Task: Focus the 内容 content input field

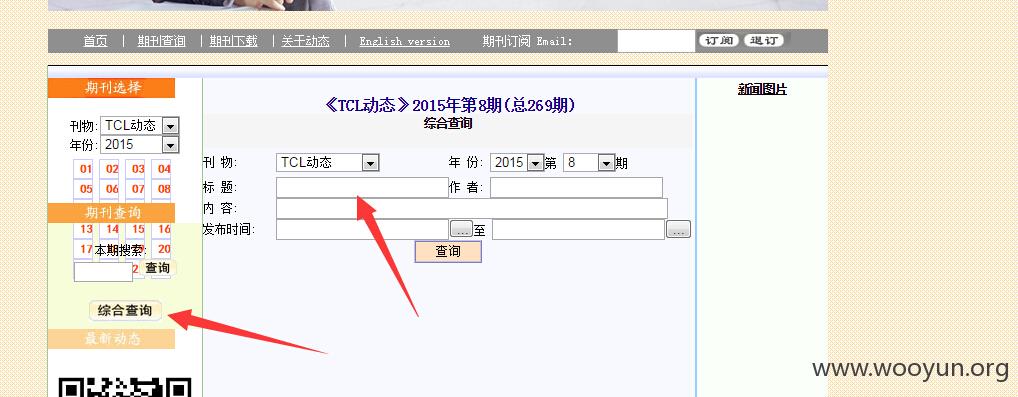Action: 472,209
